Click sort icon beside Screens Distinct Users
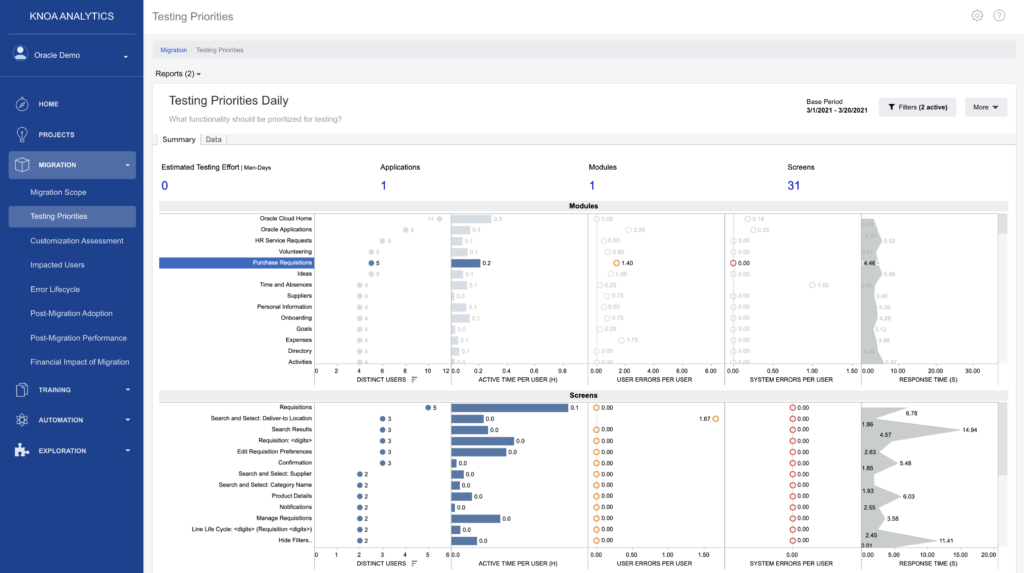Viewport: 1024px width, 573px height. pos(414,563)
